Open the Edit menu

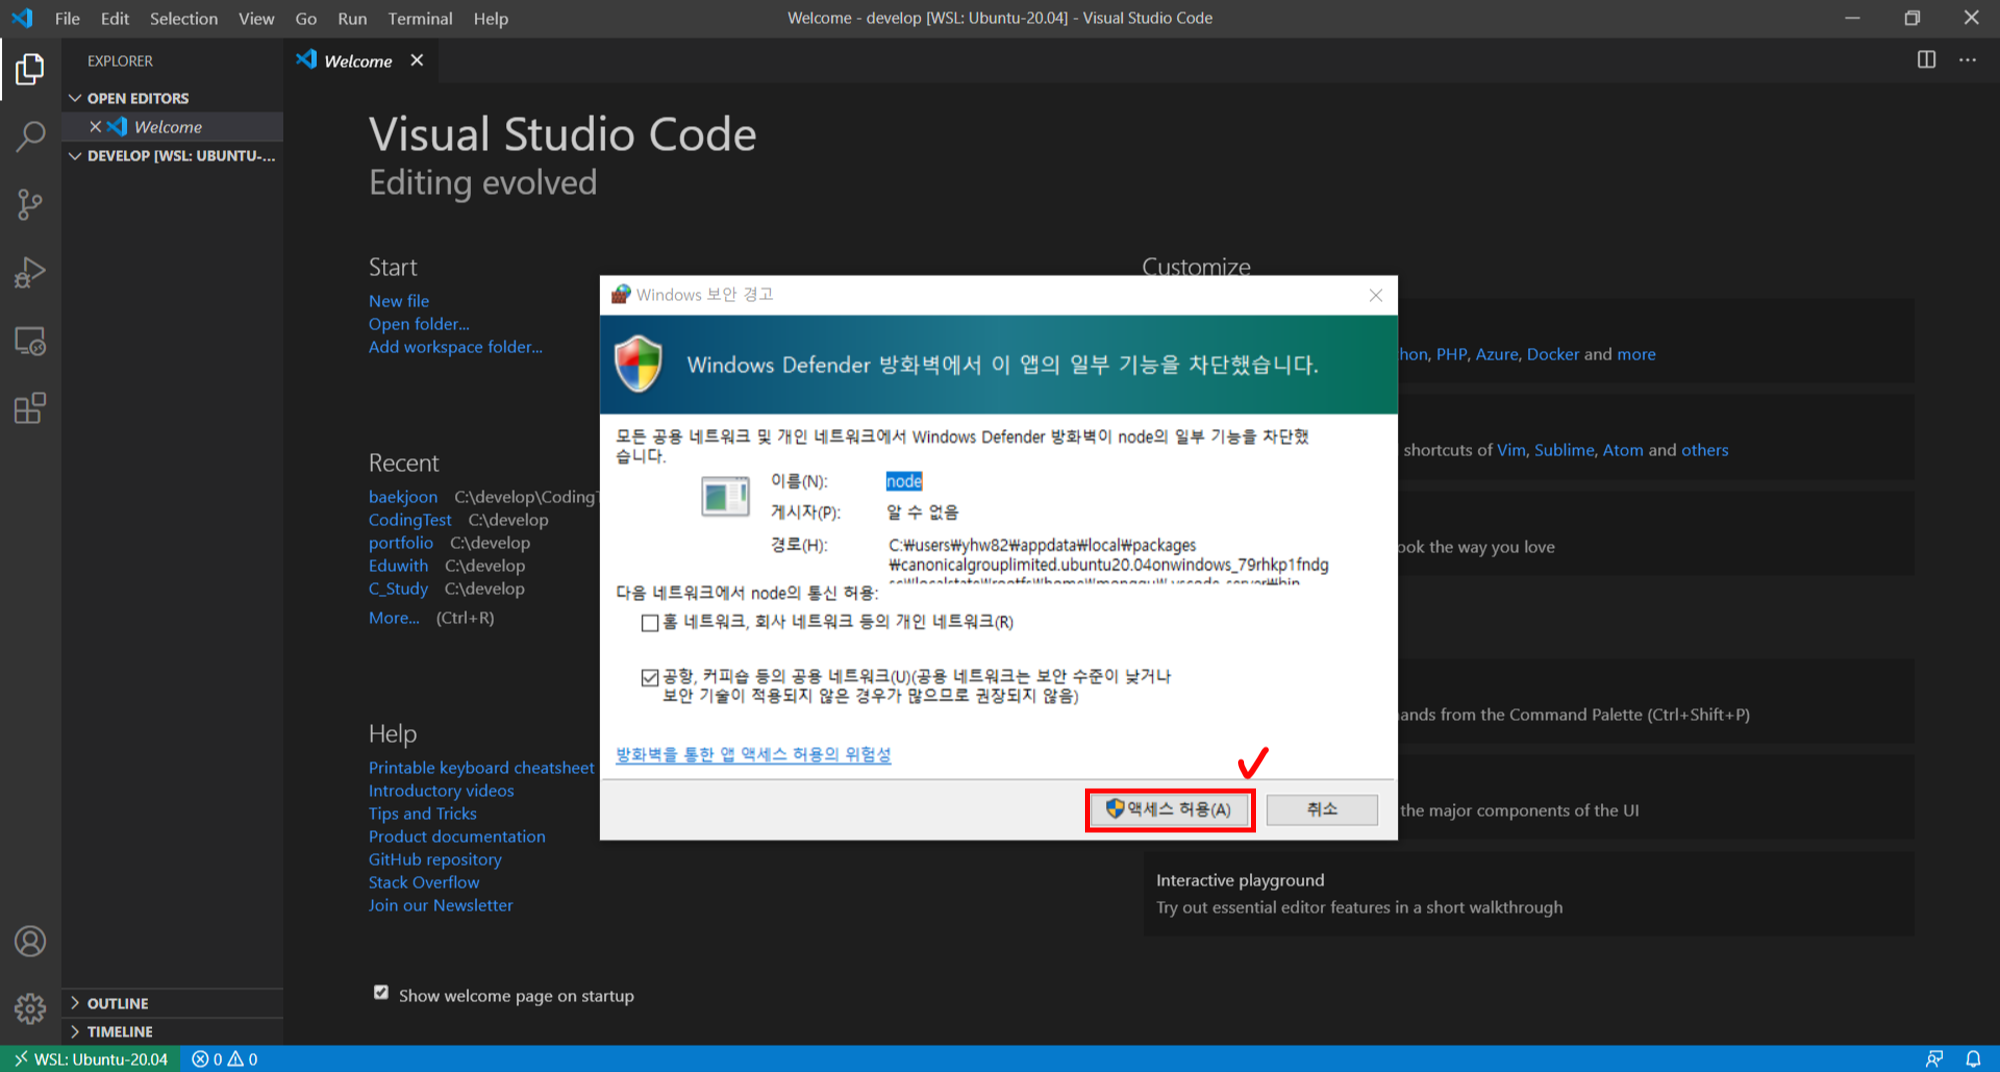click(114, 18)
